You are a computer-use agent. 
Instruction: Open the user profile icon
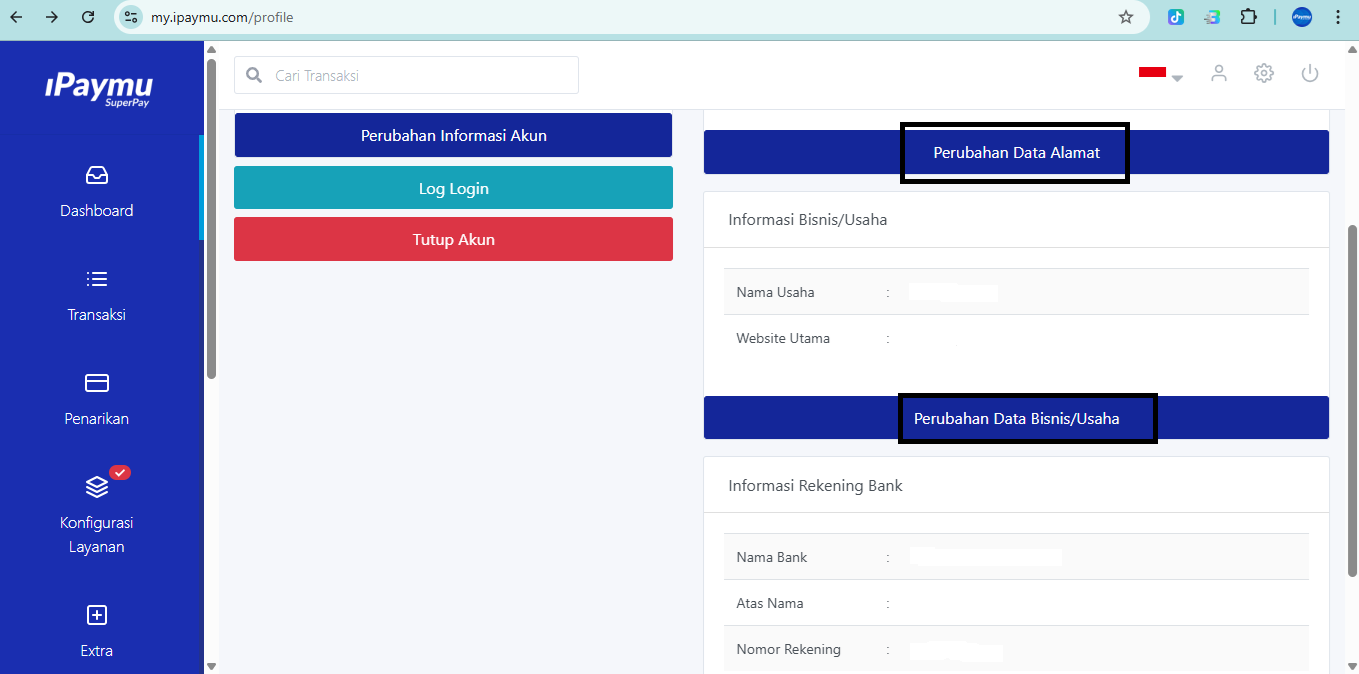click(1218, 73)
